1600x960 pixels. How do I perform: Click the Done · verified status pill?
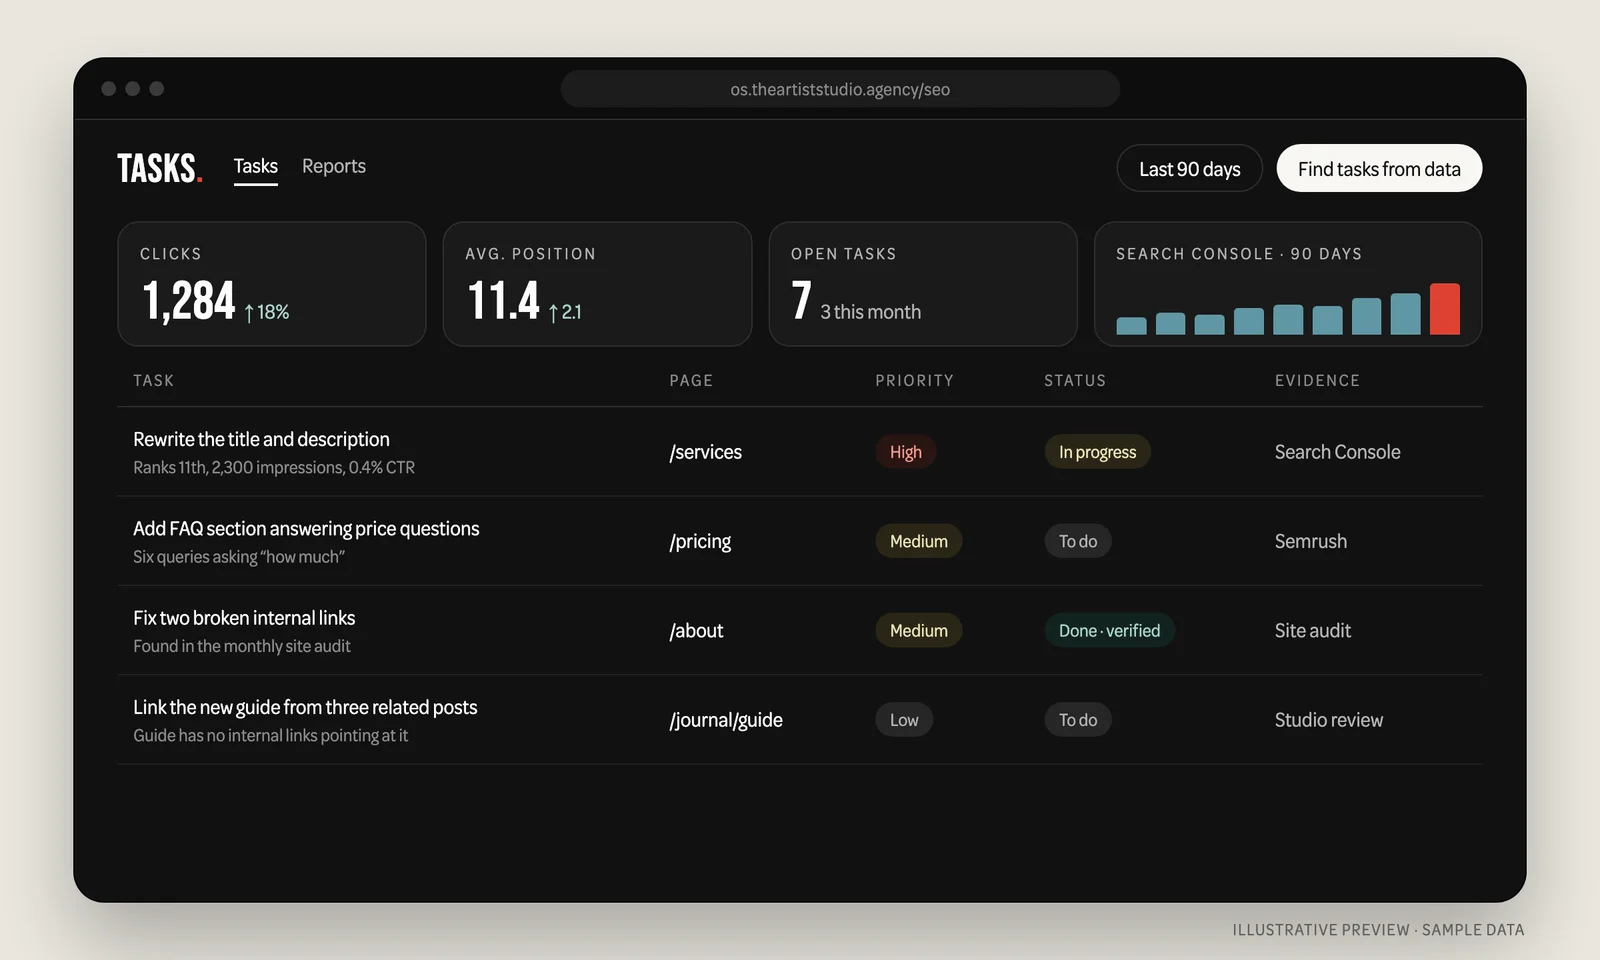[x=1110, y=631]
